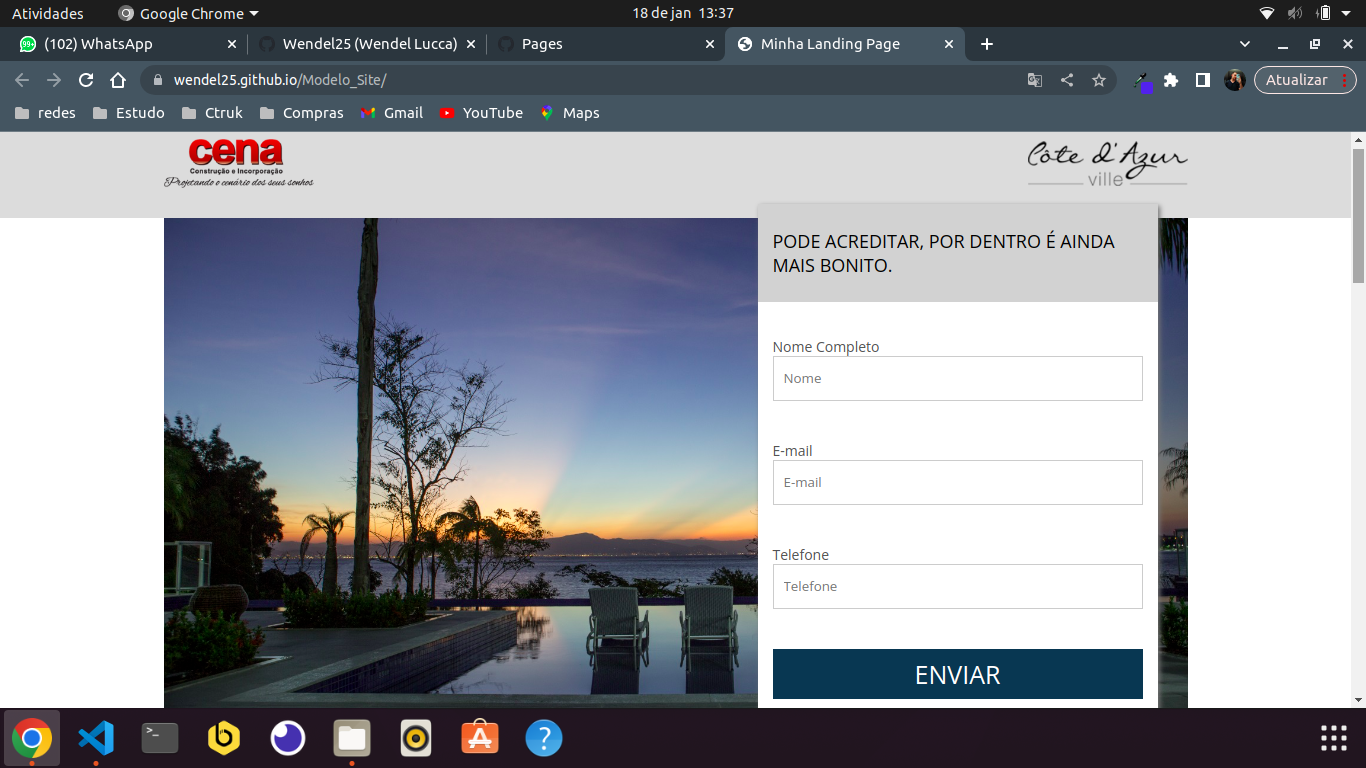The image size is (1366, 768).
Task: Open Chrome's three-dot menu next to Atualizar
Action: coord(1345,79)
